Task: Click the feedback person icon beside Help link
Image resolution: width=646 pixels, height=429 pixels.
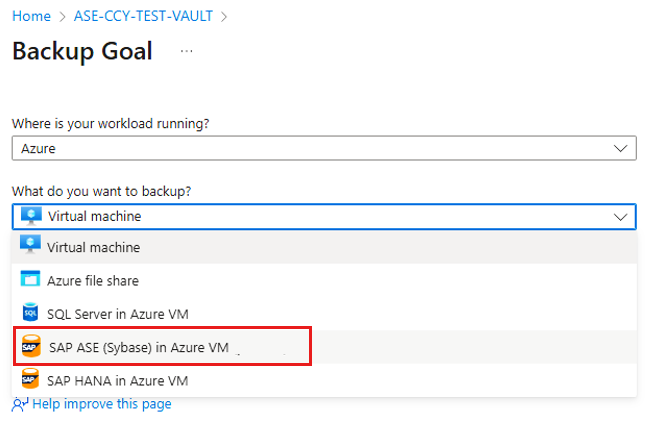Action: 20,404
